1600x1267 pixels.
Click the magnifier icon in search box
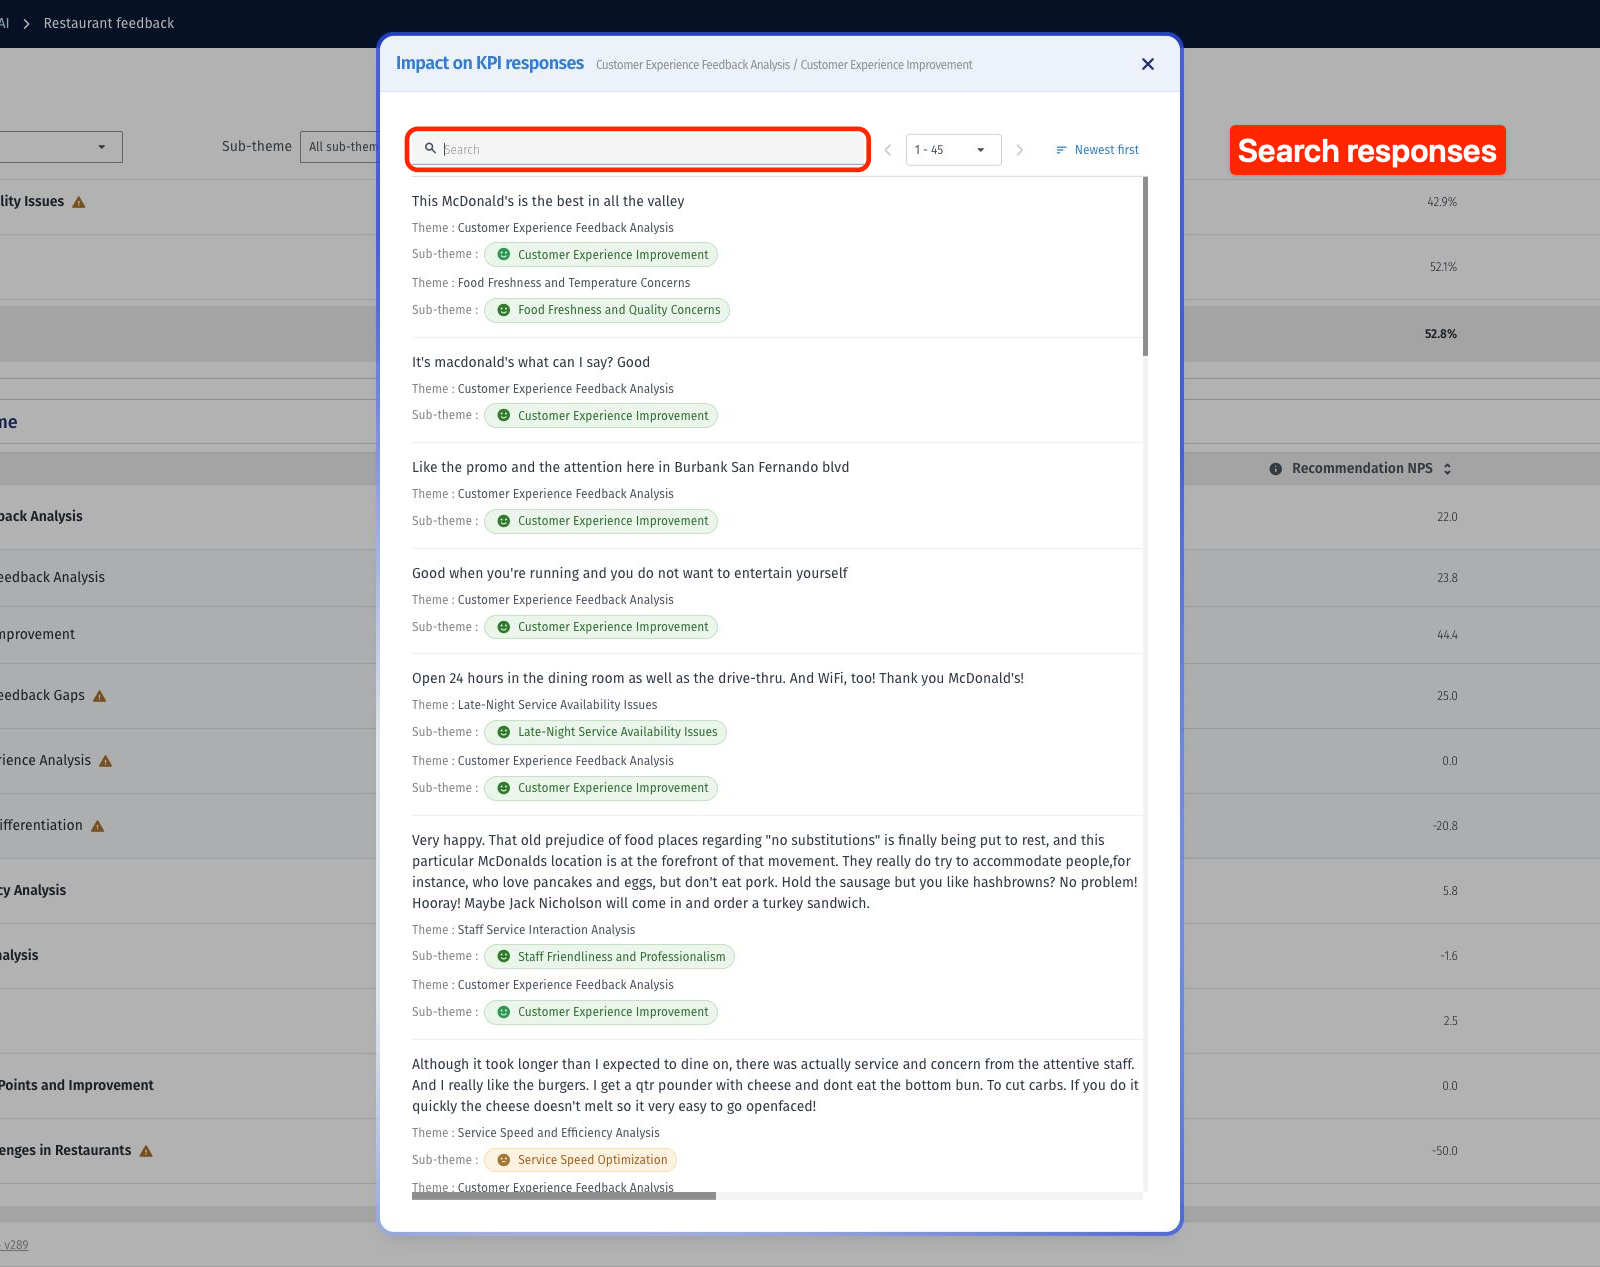pyautogui.click(x=430, y=148)
